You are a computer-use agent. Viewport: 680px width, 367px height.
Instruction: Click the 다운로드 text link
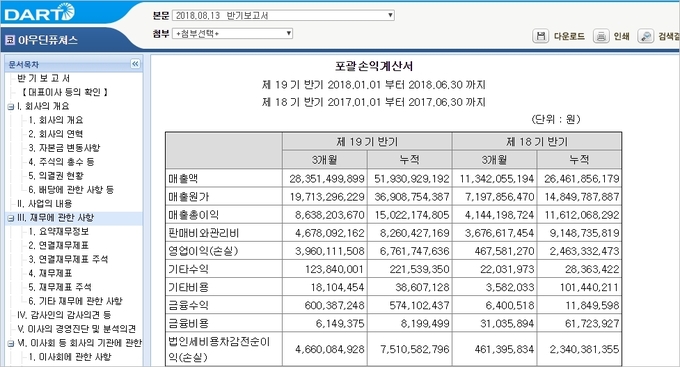569,36
